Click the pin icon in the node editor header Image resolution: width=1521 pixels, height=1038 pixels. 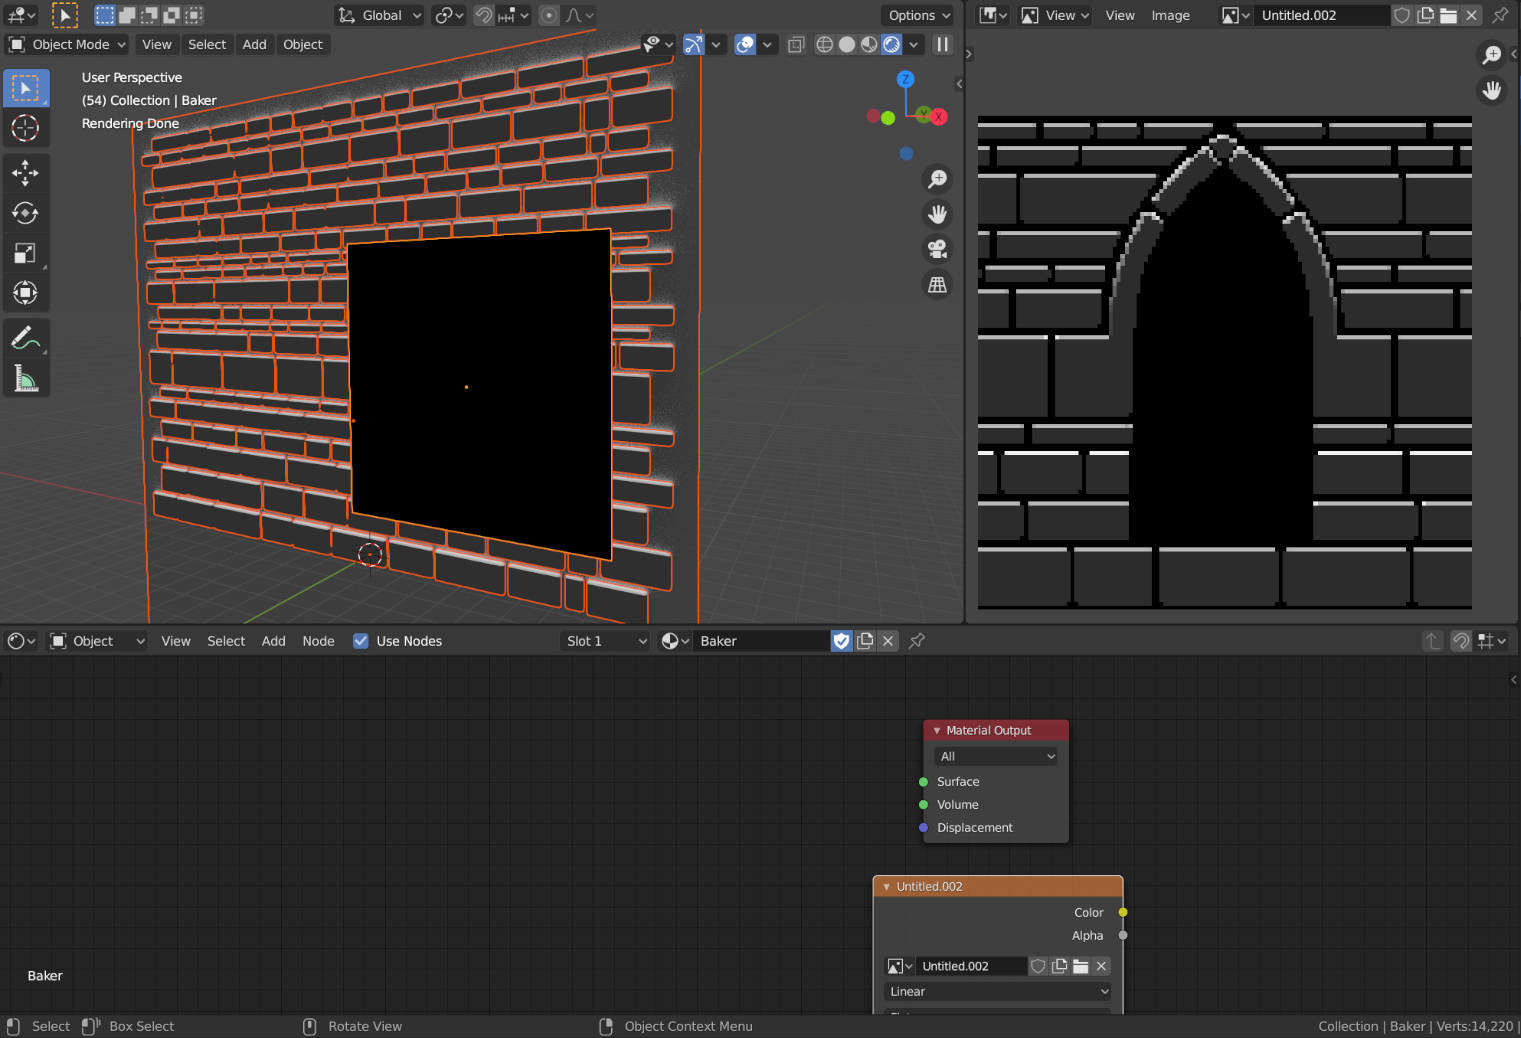916,641
